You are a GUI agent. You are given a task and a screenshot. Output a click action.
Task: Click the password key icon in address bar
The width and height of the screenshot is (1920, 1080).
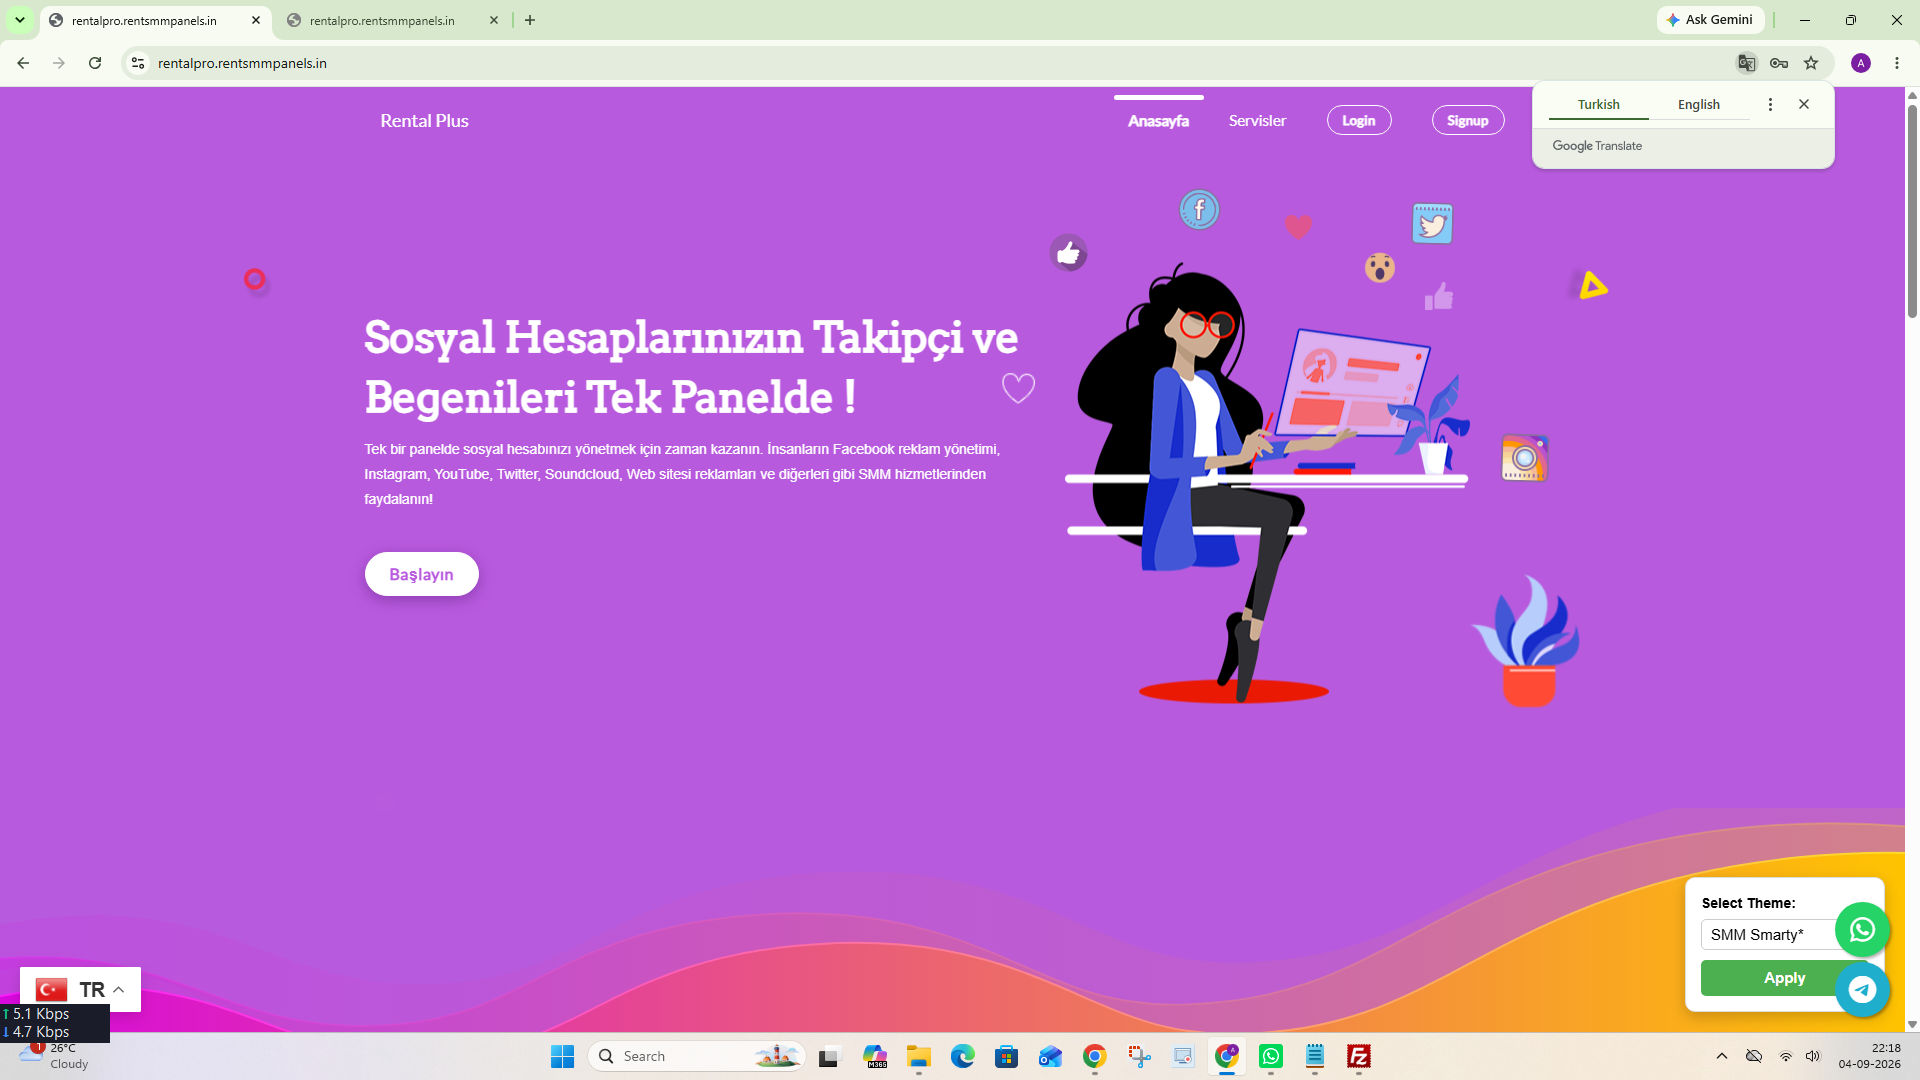[1779, 63]
